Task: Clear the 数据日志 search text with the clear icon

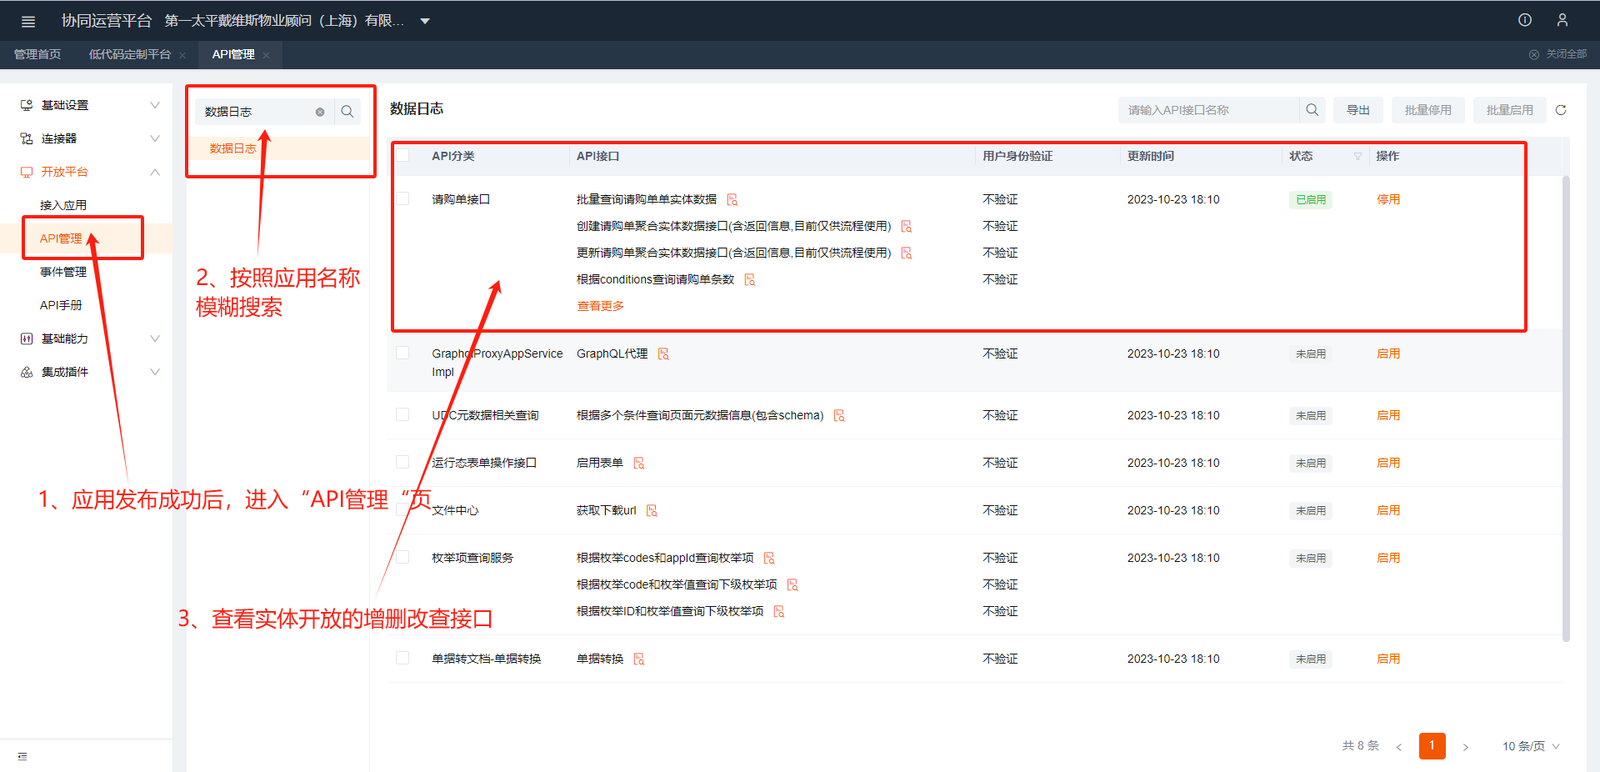Action: click(x=320, y=112)
